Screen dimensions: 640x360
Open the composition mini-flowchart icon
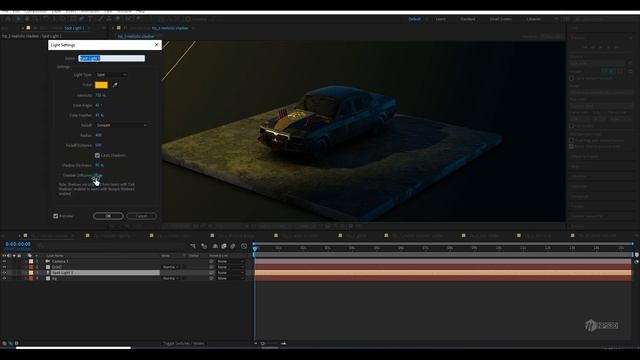pos(193,246)
